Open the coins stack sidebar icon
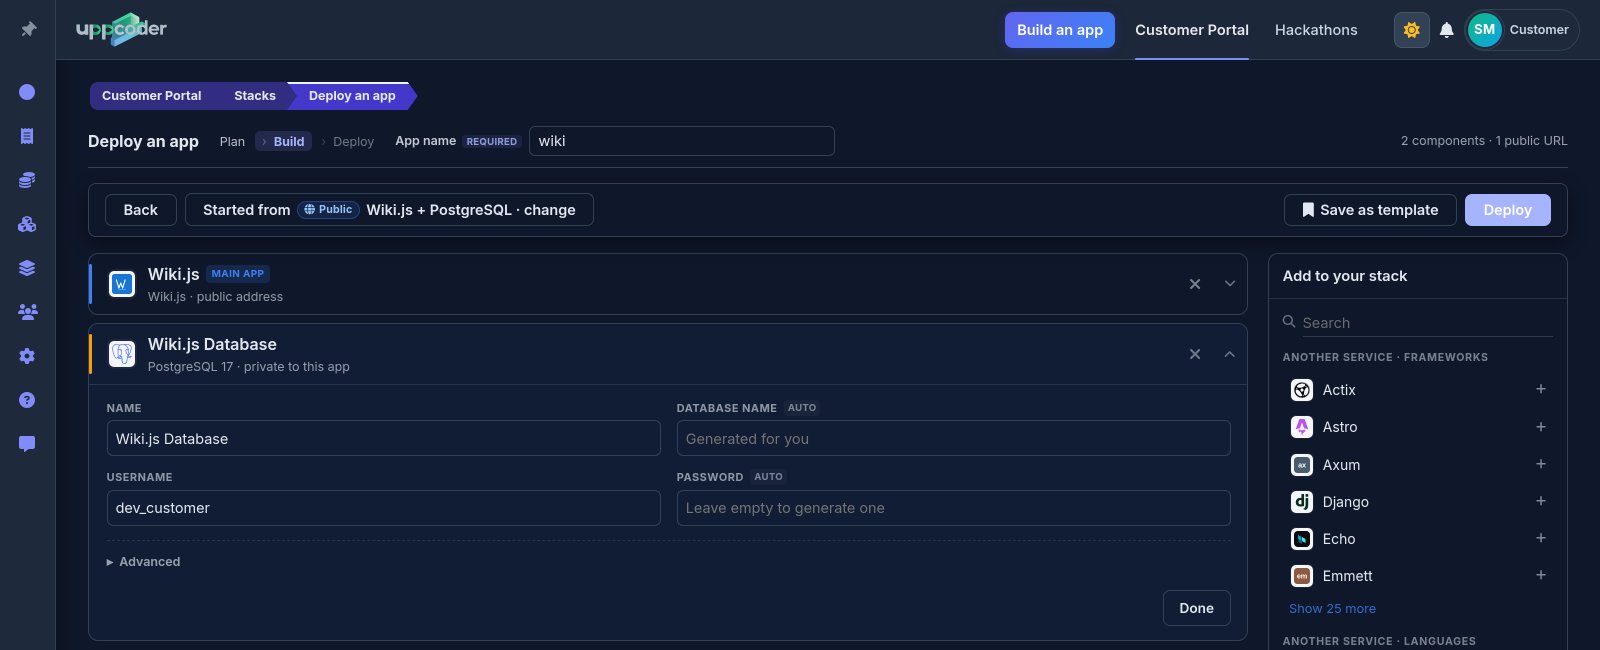Screen dimensions: 1600x650 (27, 180)
